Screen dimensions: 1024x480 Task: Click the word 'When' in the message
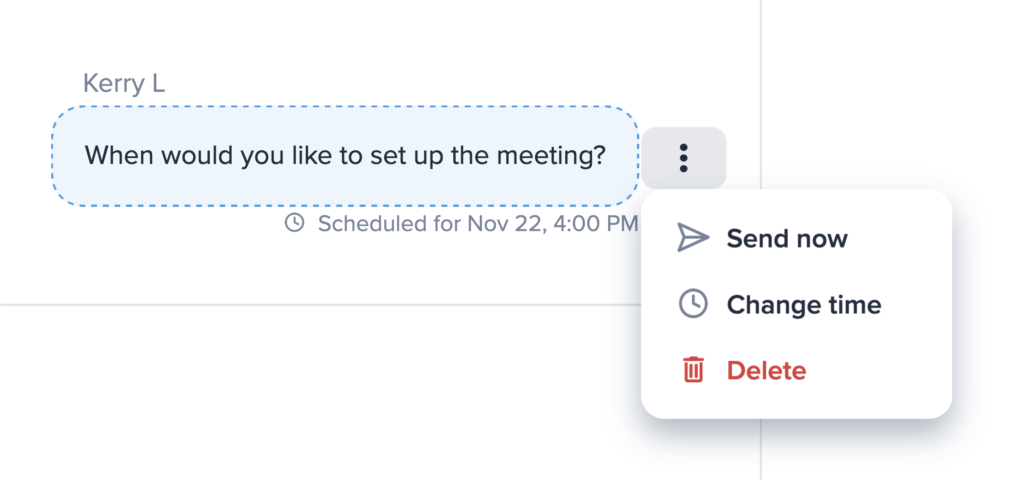coord(115,156)
